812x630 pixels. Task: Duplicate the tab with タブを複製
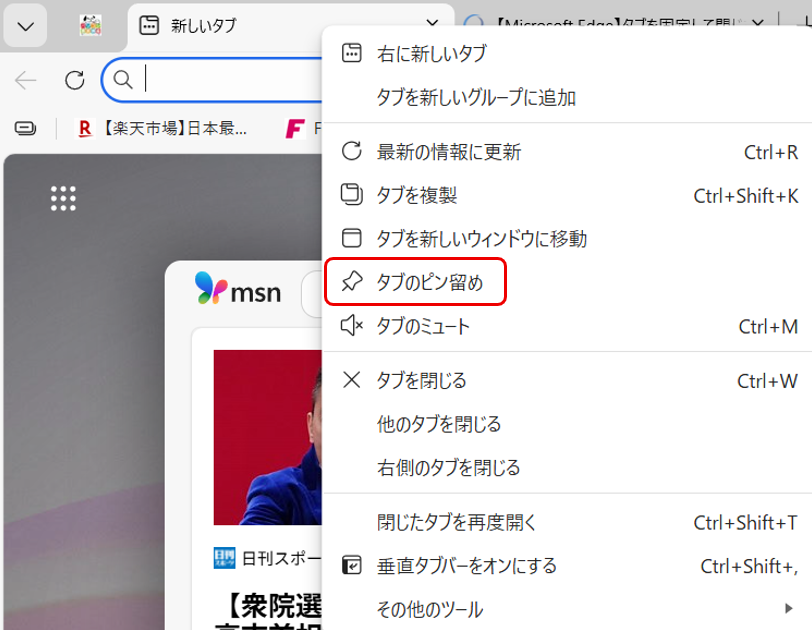tap(416, 195)
